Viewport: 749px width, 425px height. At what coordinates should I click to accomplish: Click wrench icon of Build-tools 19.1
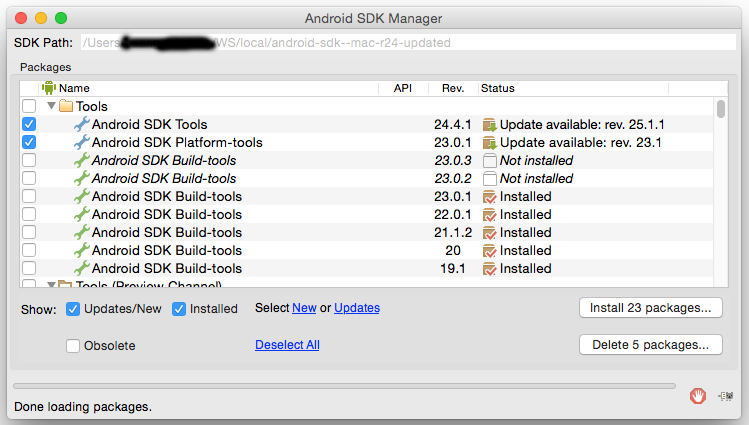coord(82,268)
